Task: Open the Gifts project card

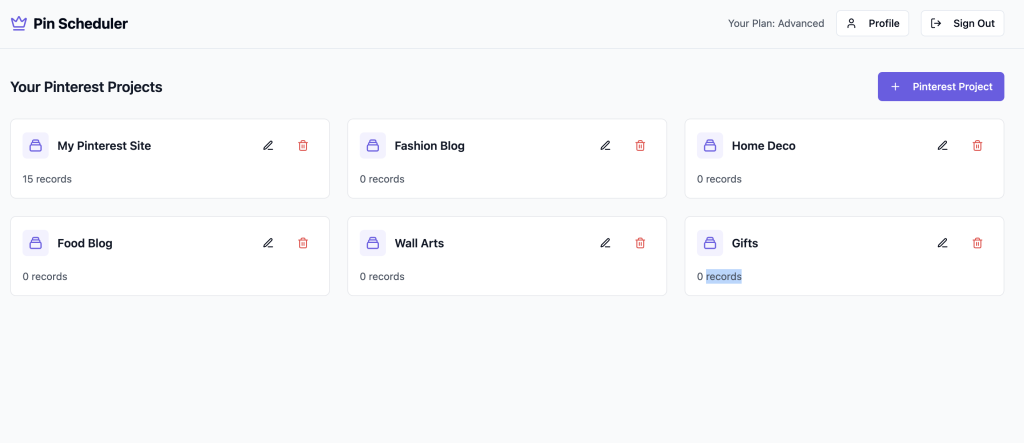Action: click(844, 256)
